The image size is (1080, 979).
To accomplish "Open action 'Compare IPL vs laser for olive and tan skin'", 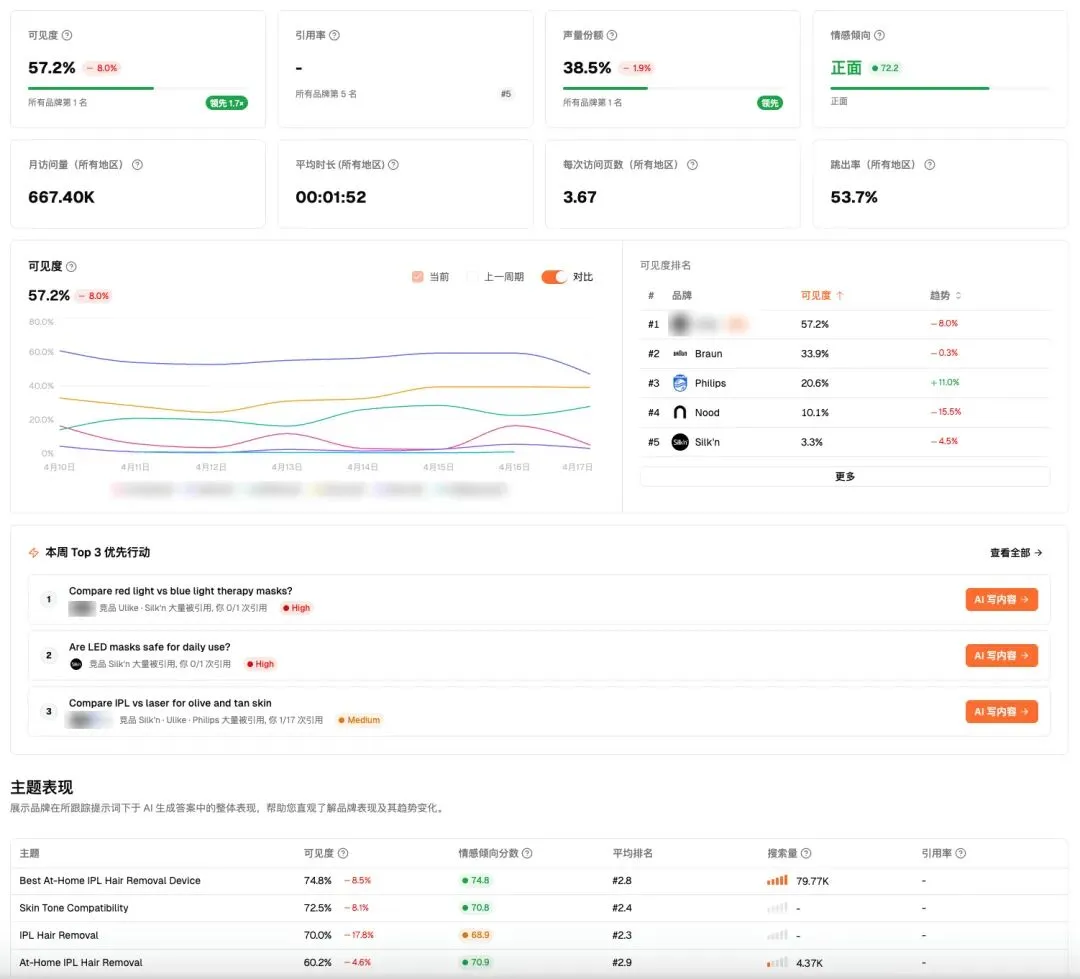I will [x=170, y=703].
